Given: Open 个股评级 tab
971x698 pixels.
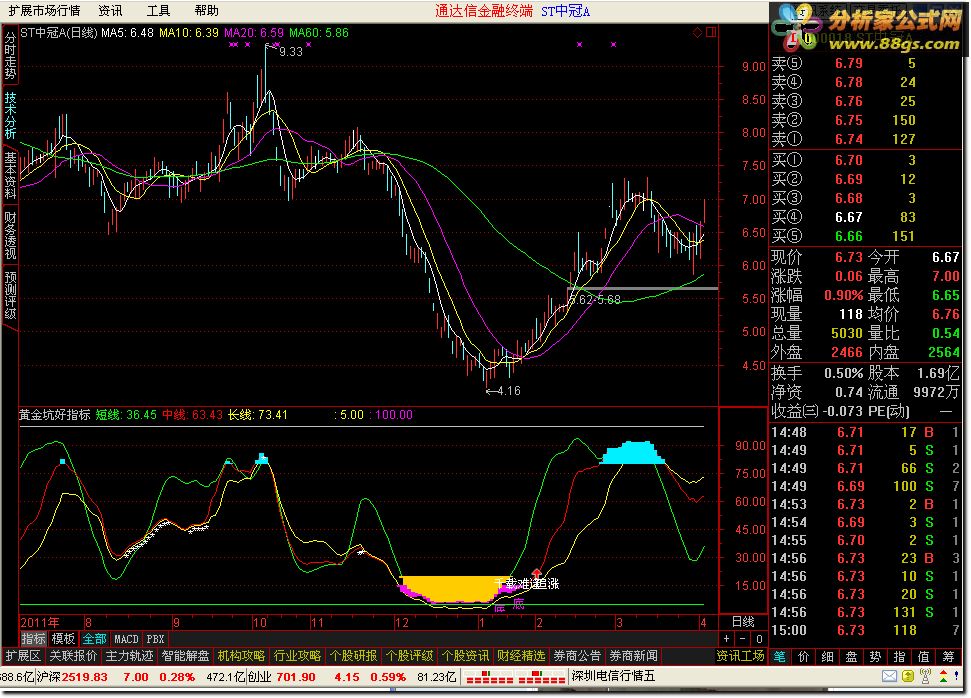Looking at the screenshot, I should (x=409, y=656).
